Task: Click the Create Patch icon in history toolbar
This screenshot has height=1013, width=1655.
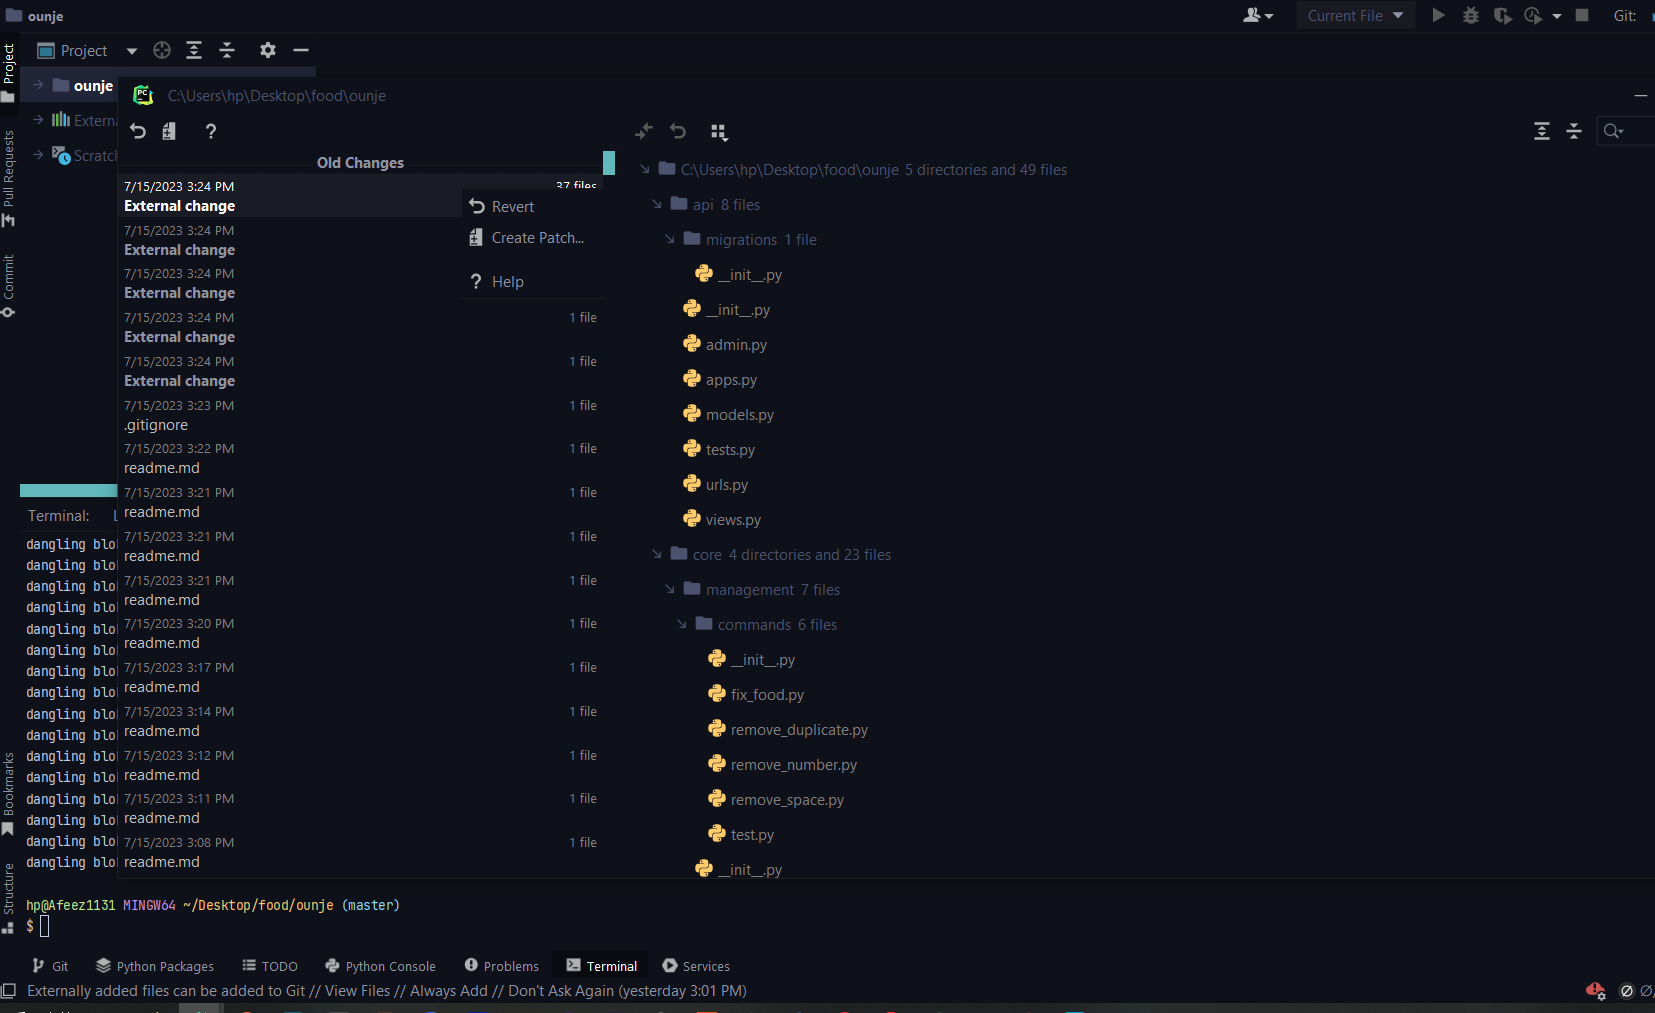Action: [169, 131]
